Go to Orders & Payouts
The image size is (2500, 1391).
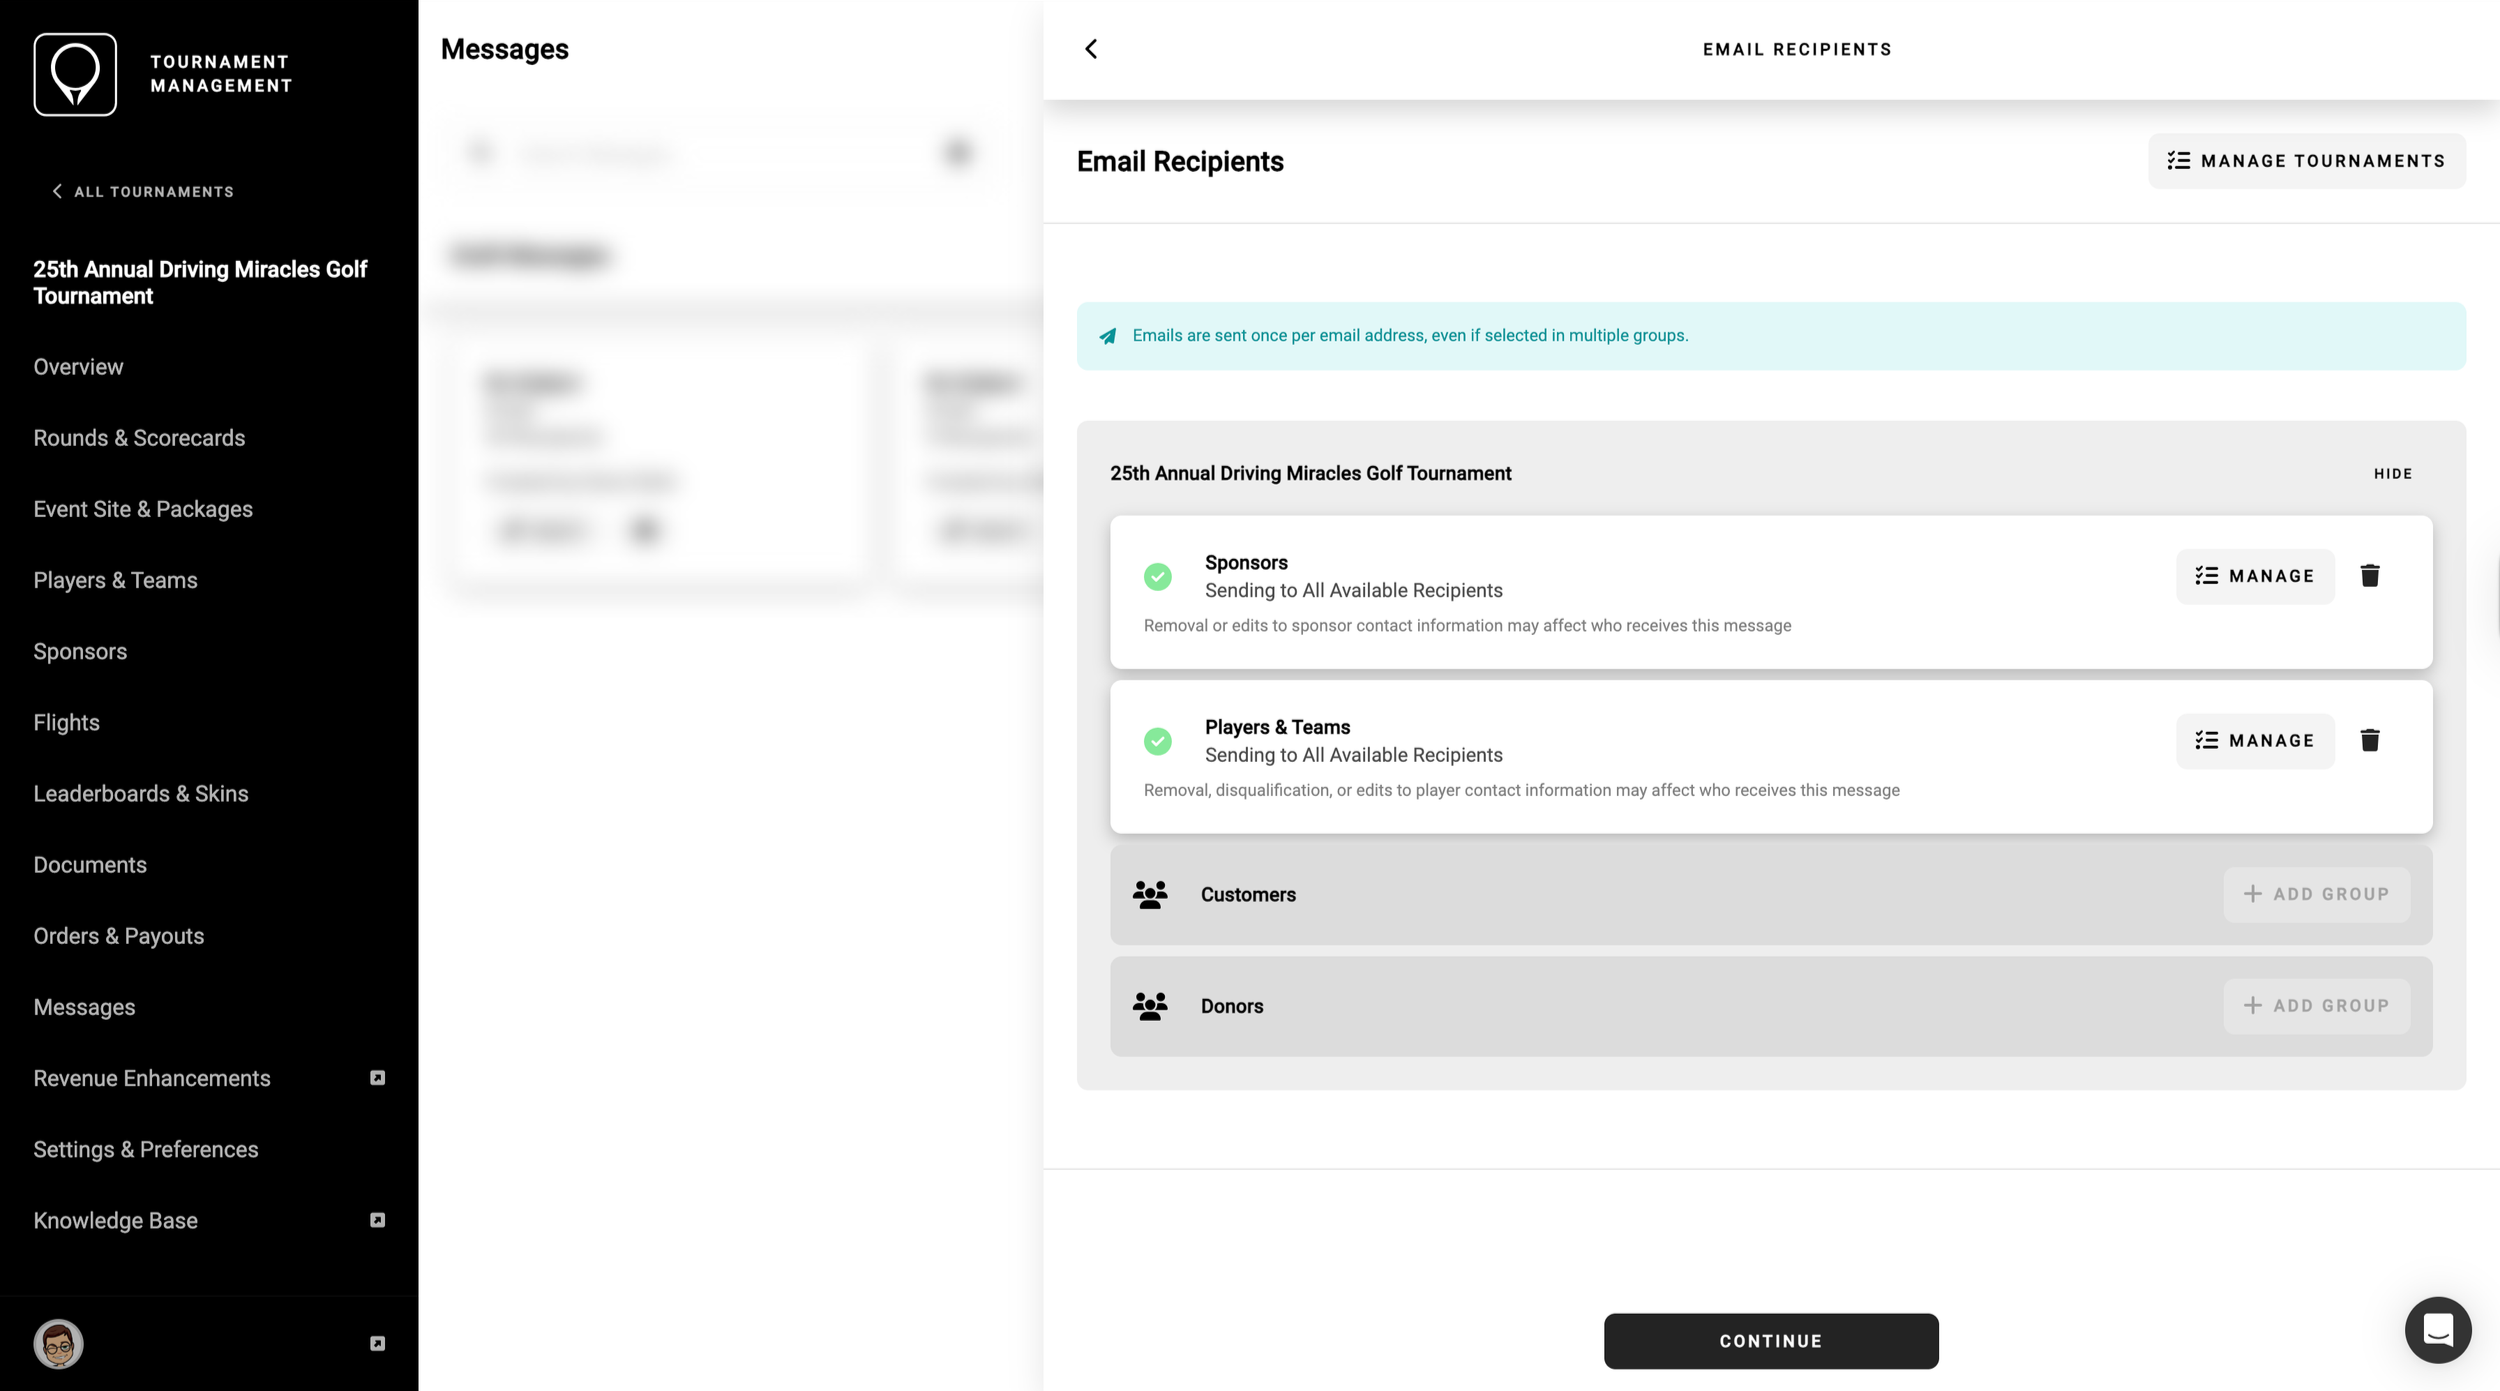(x=118, y=935)
